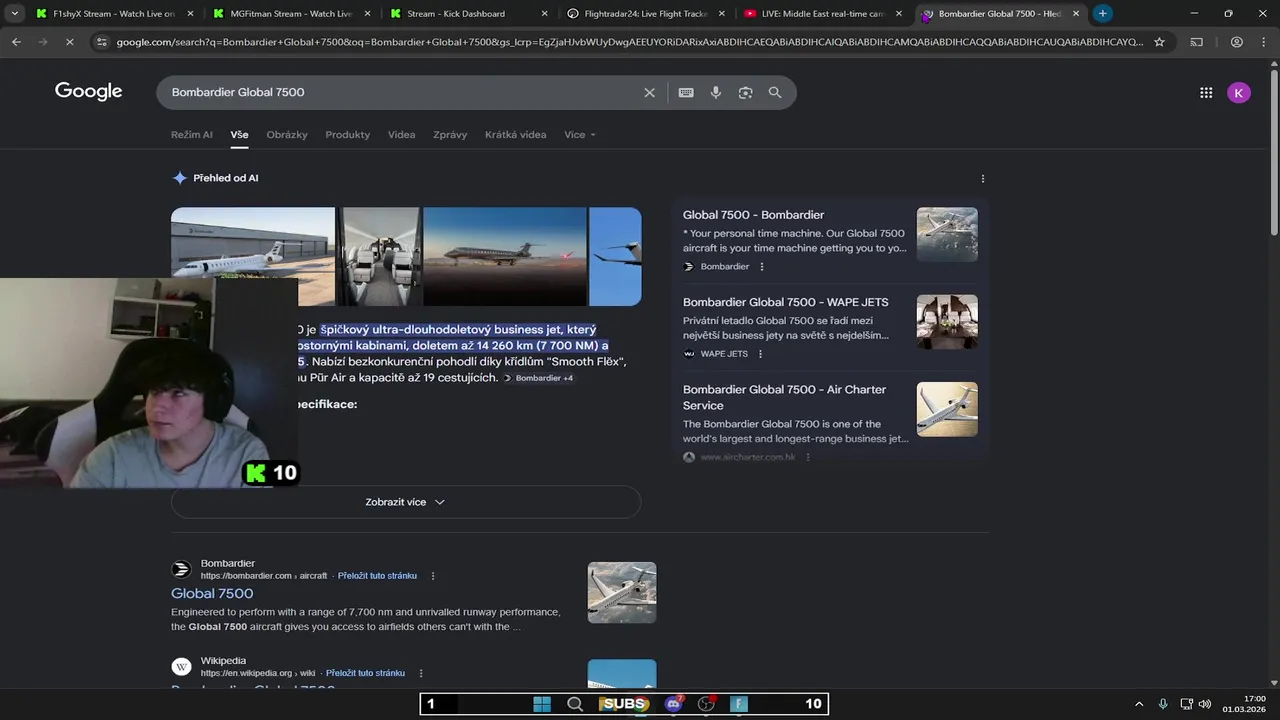Open the tab search dropdown in Chrome
This screenshot has height=720, width=1280.
[x=15, y=14]
